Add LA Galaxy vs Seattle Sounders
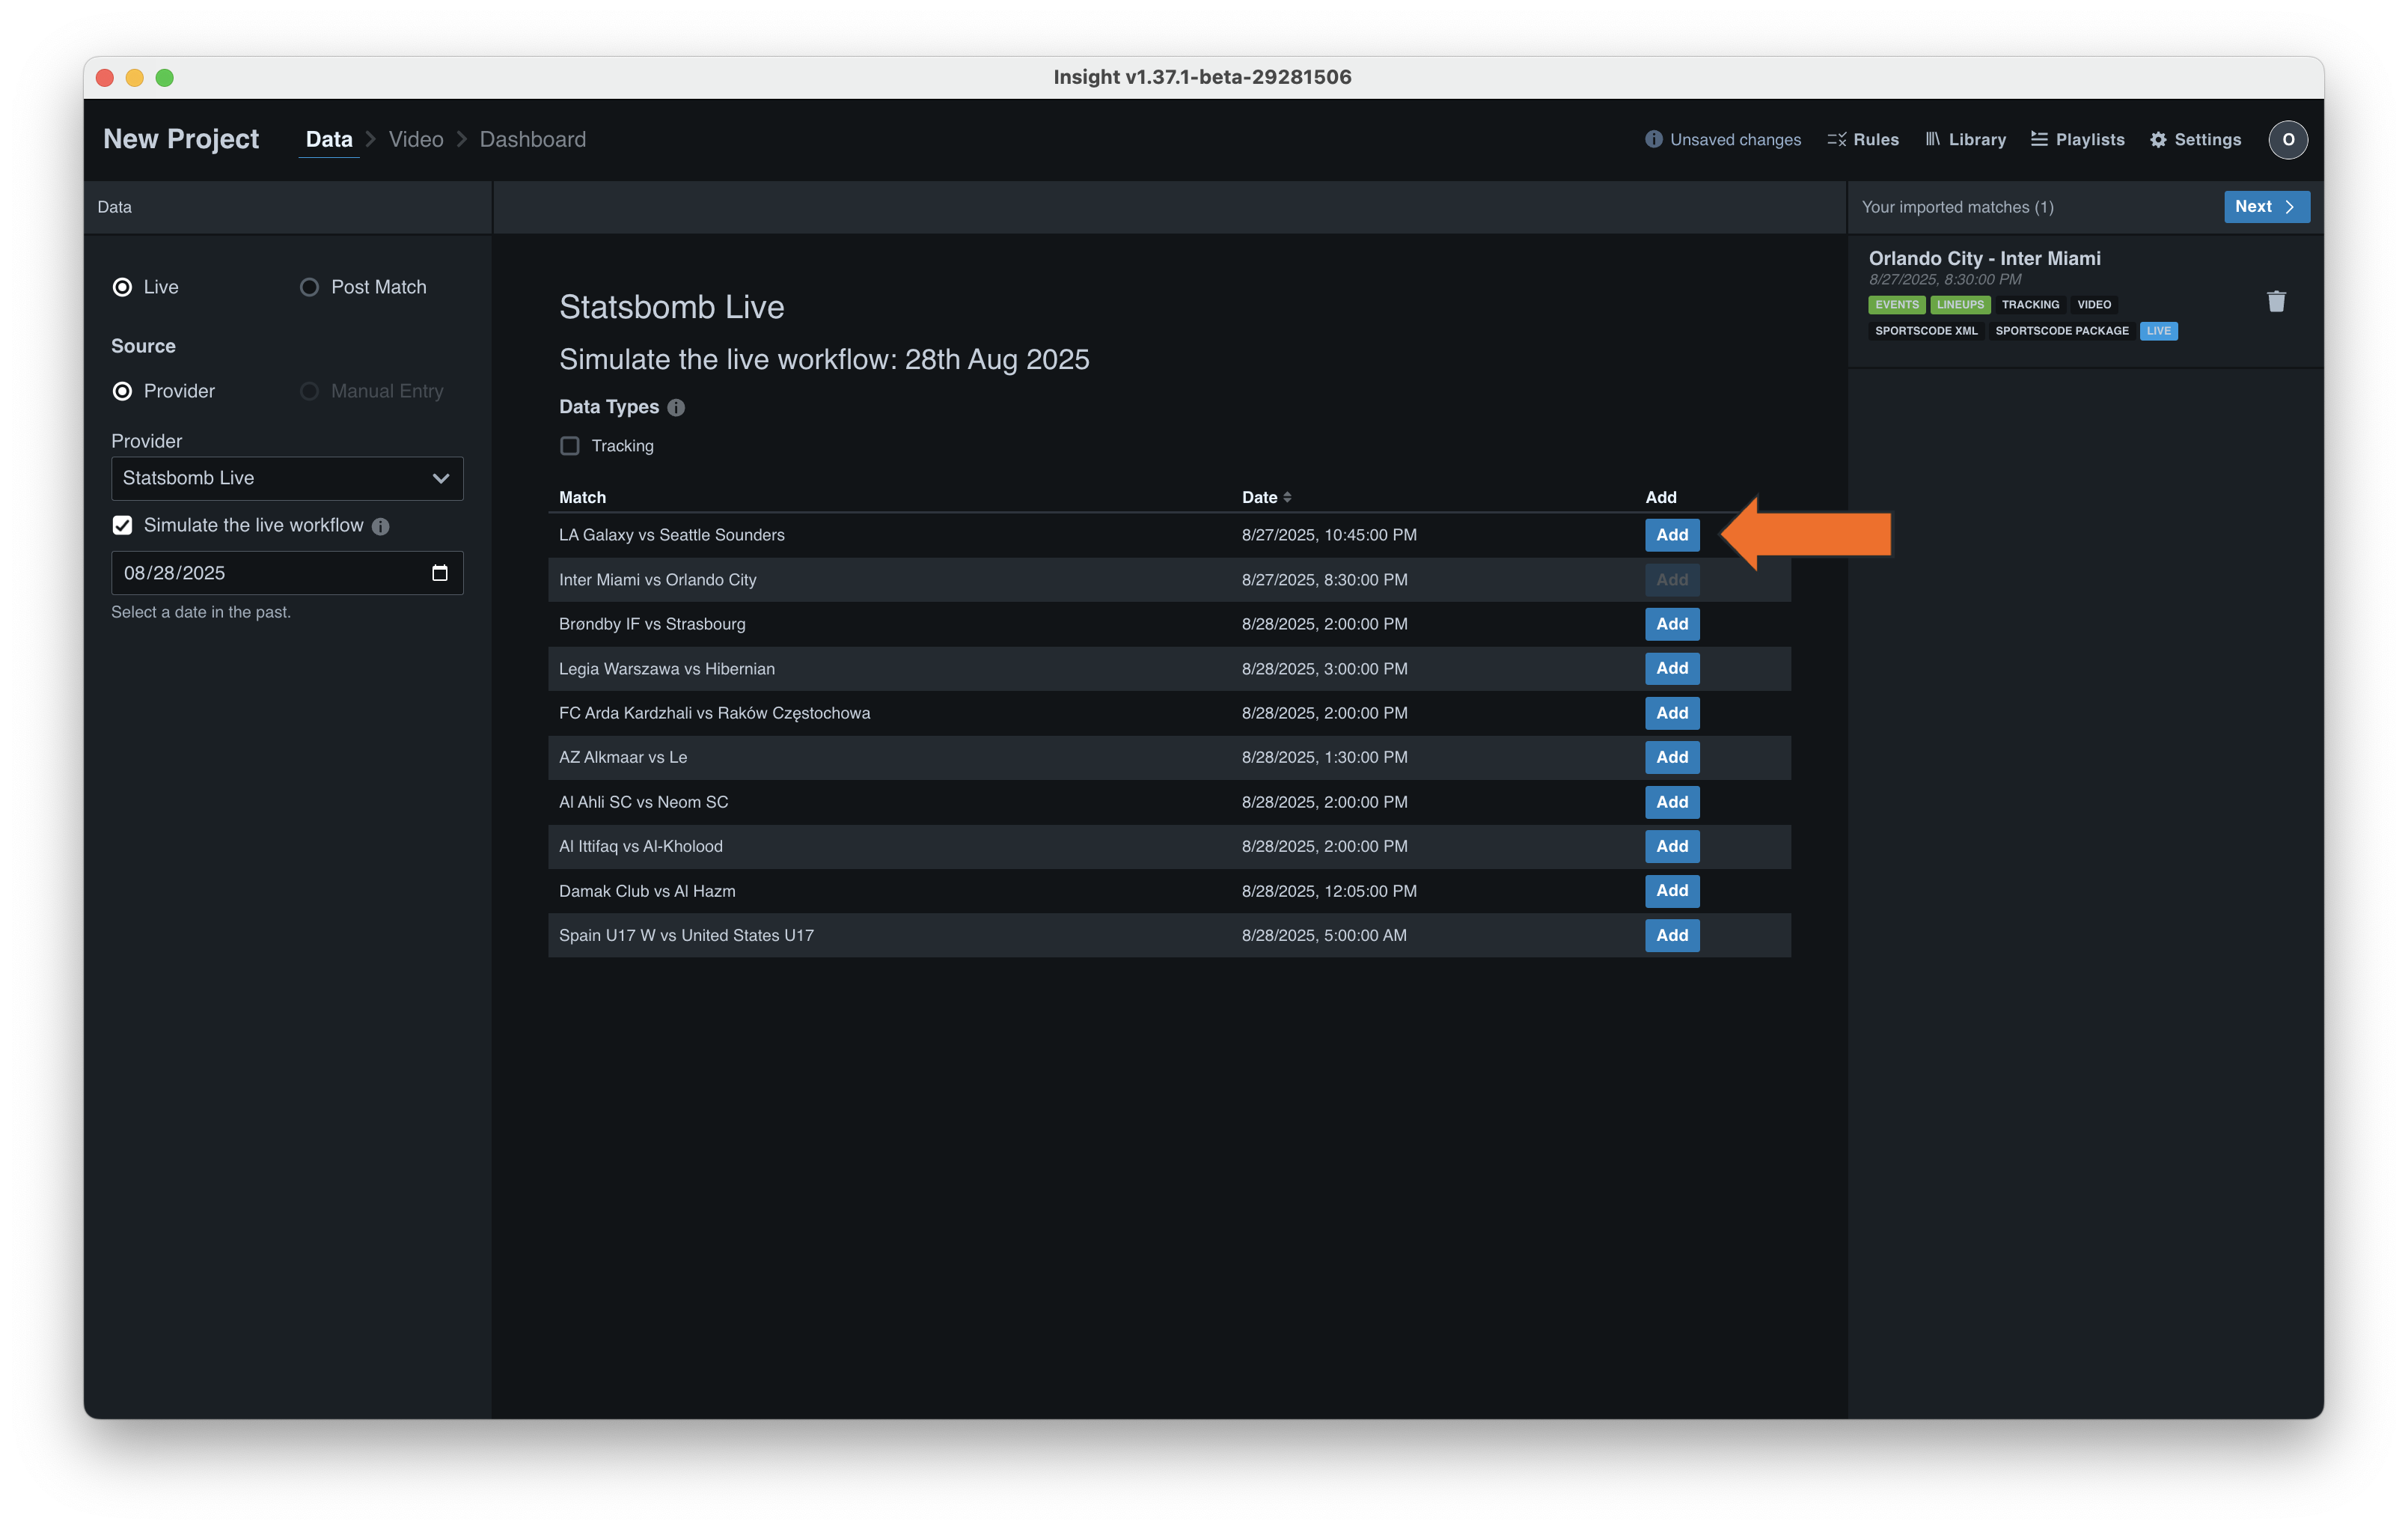 (1672, 535)
